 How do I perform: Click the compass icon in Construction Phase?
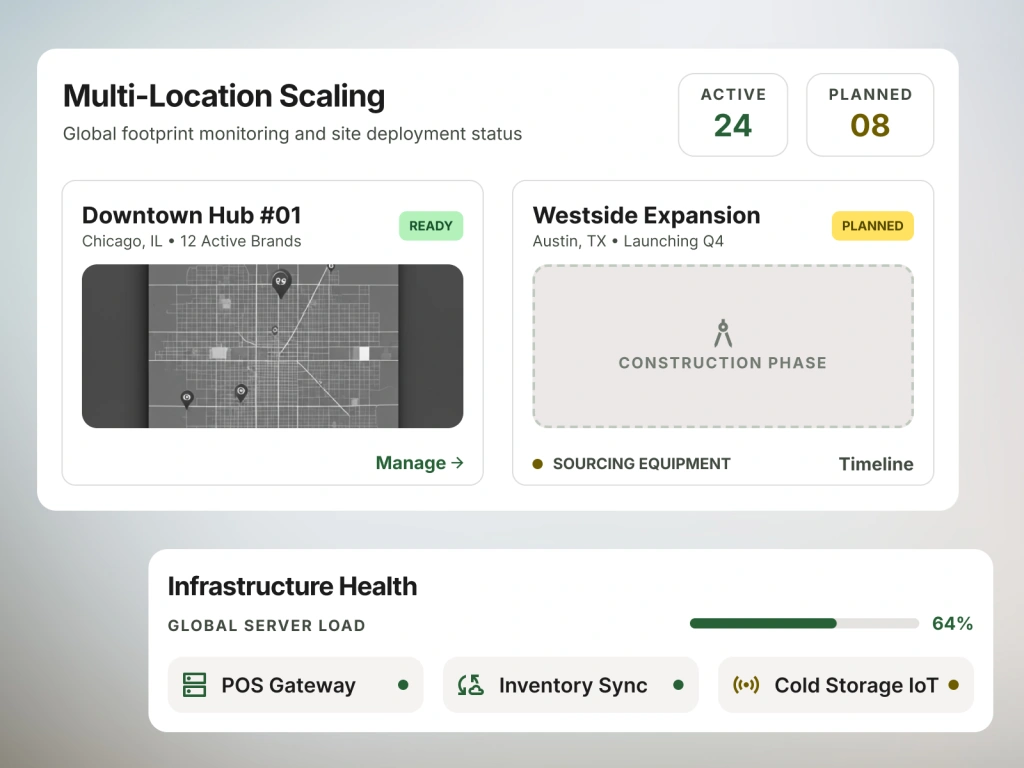click(723, 333)
